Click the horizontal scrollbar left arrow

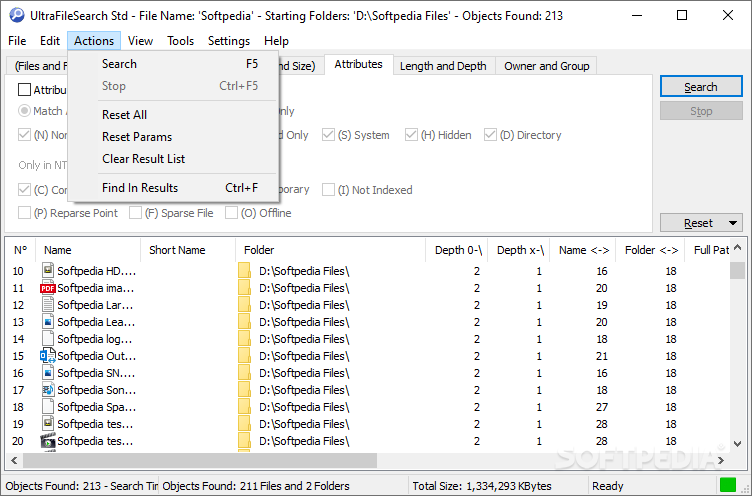coord(14,461)
